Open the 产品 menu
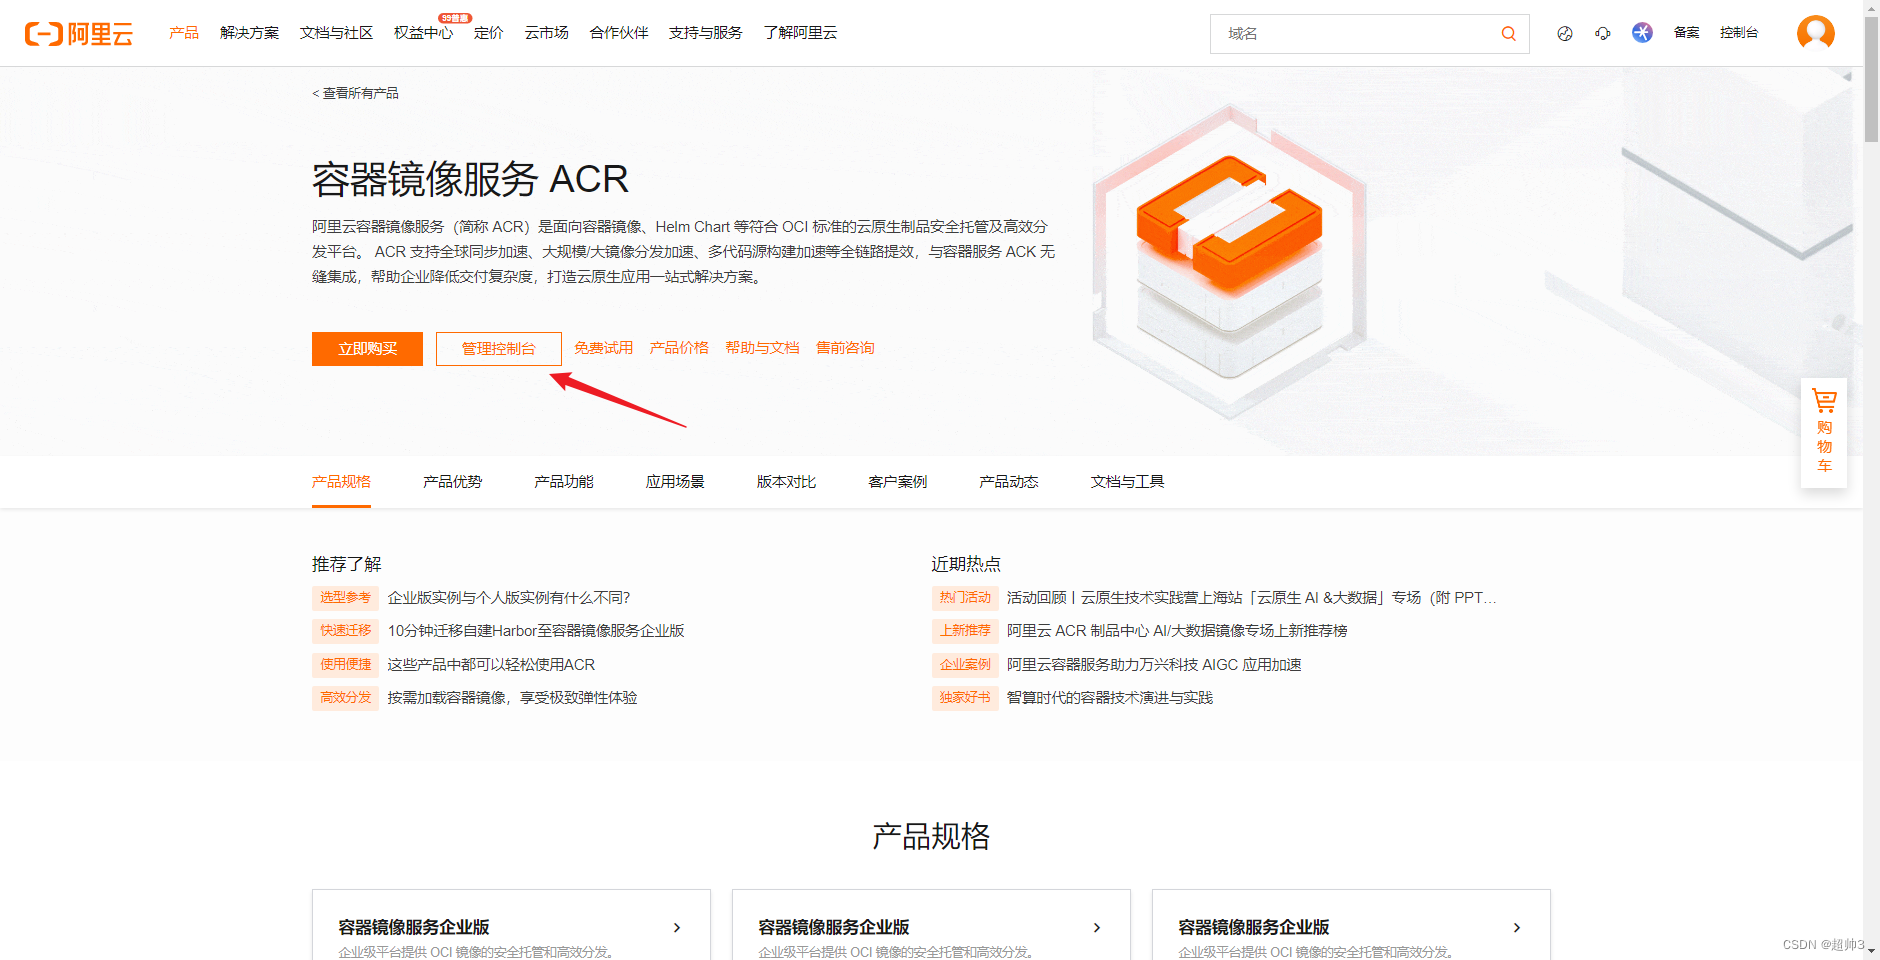The image size is (1880, 960). tap(184, 33)
